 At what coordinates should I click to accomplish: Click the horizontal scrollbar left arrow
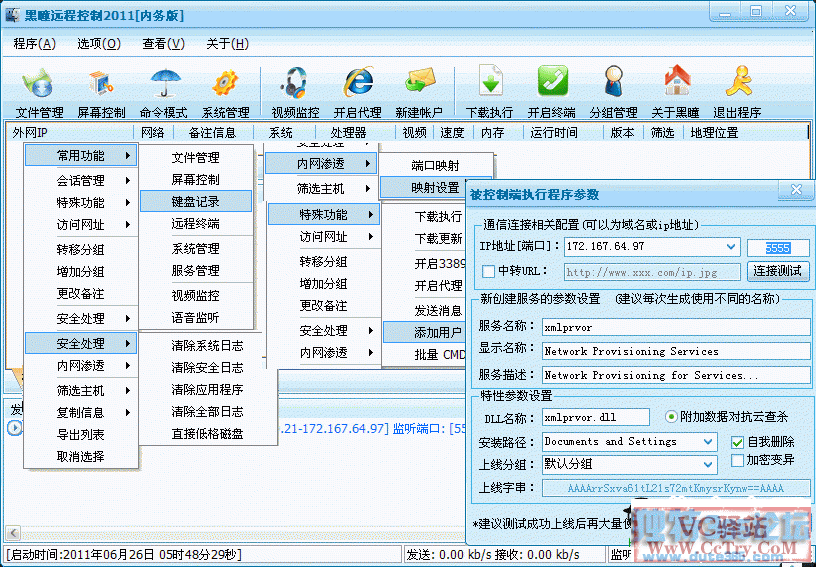tap(13, 533)
